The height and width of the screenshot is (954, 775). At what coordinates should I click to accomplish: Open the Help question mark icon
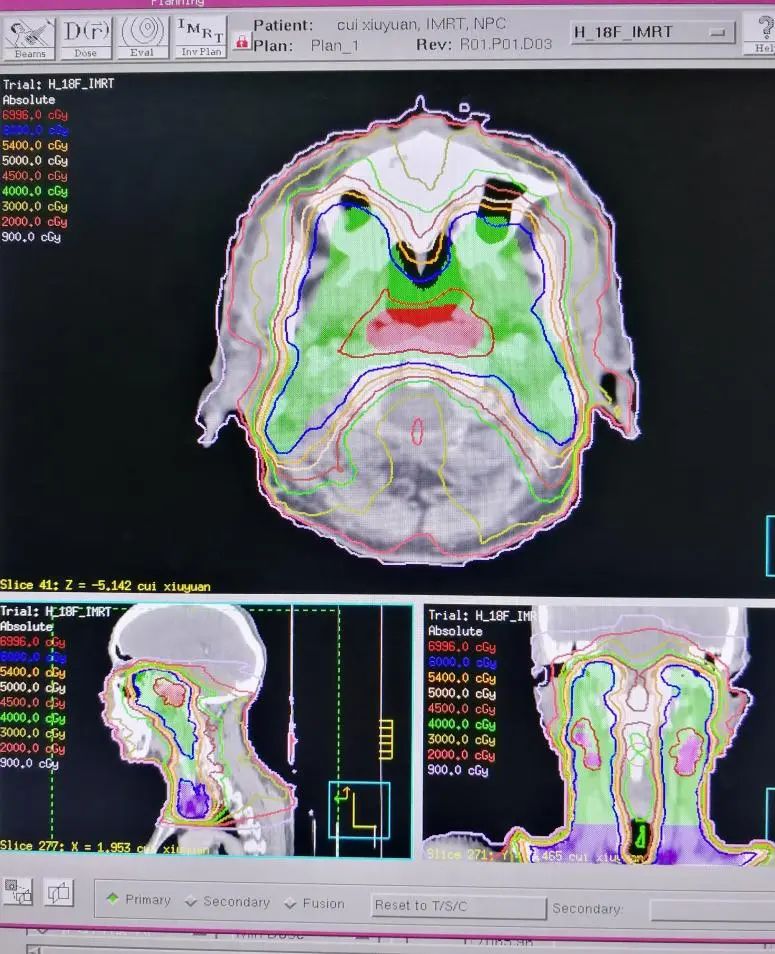[x=762, y=35]
